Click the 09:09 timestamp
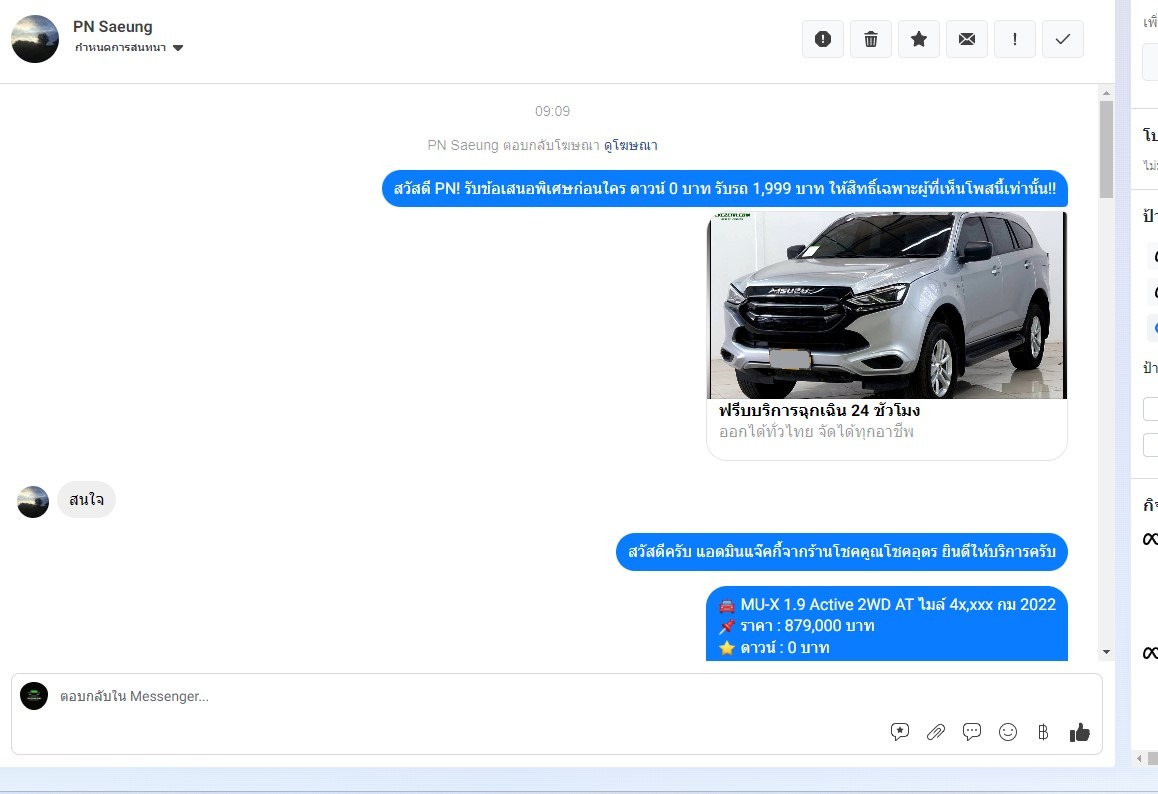 tap(552, 112)
